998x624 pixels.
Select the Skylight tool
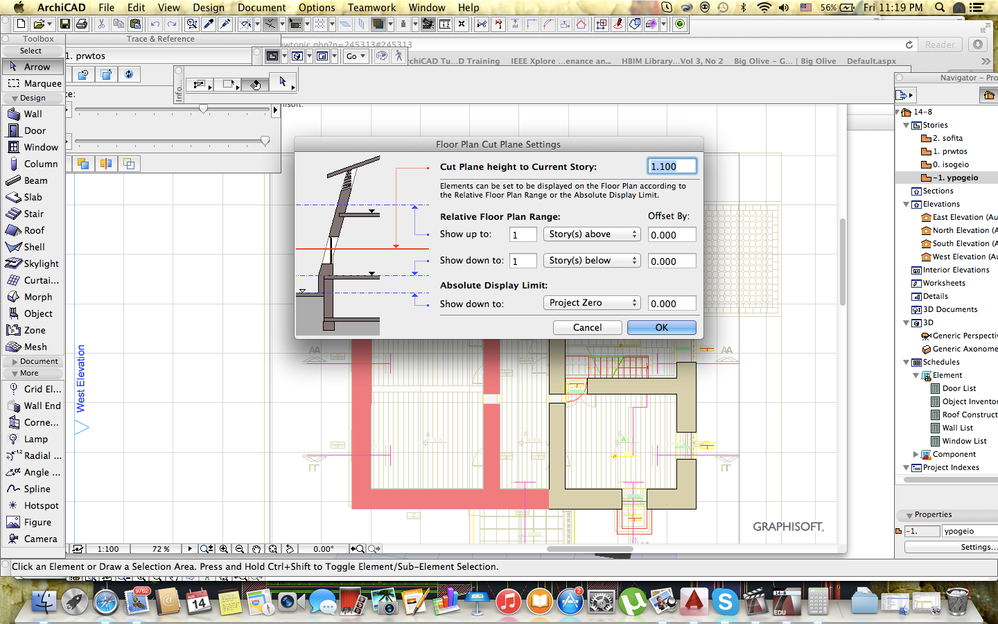click(40, 264)
